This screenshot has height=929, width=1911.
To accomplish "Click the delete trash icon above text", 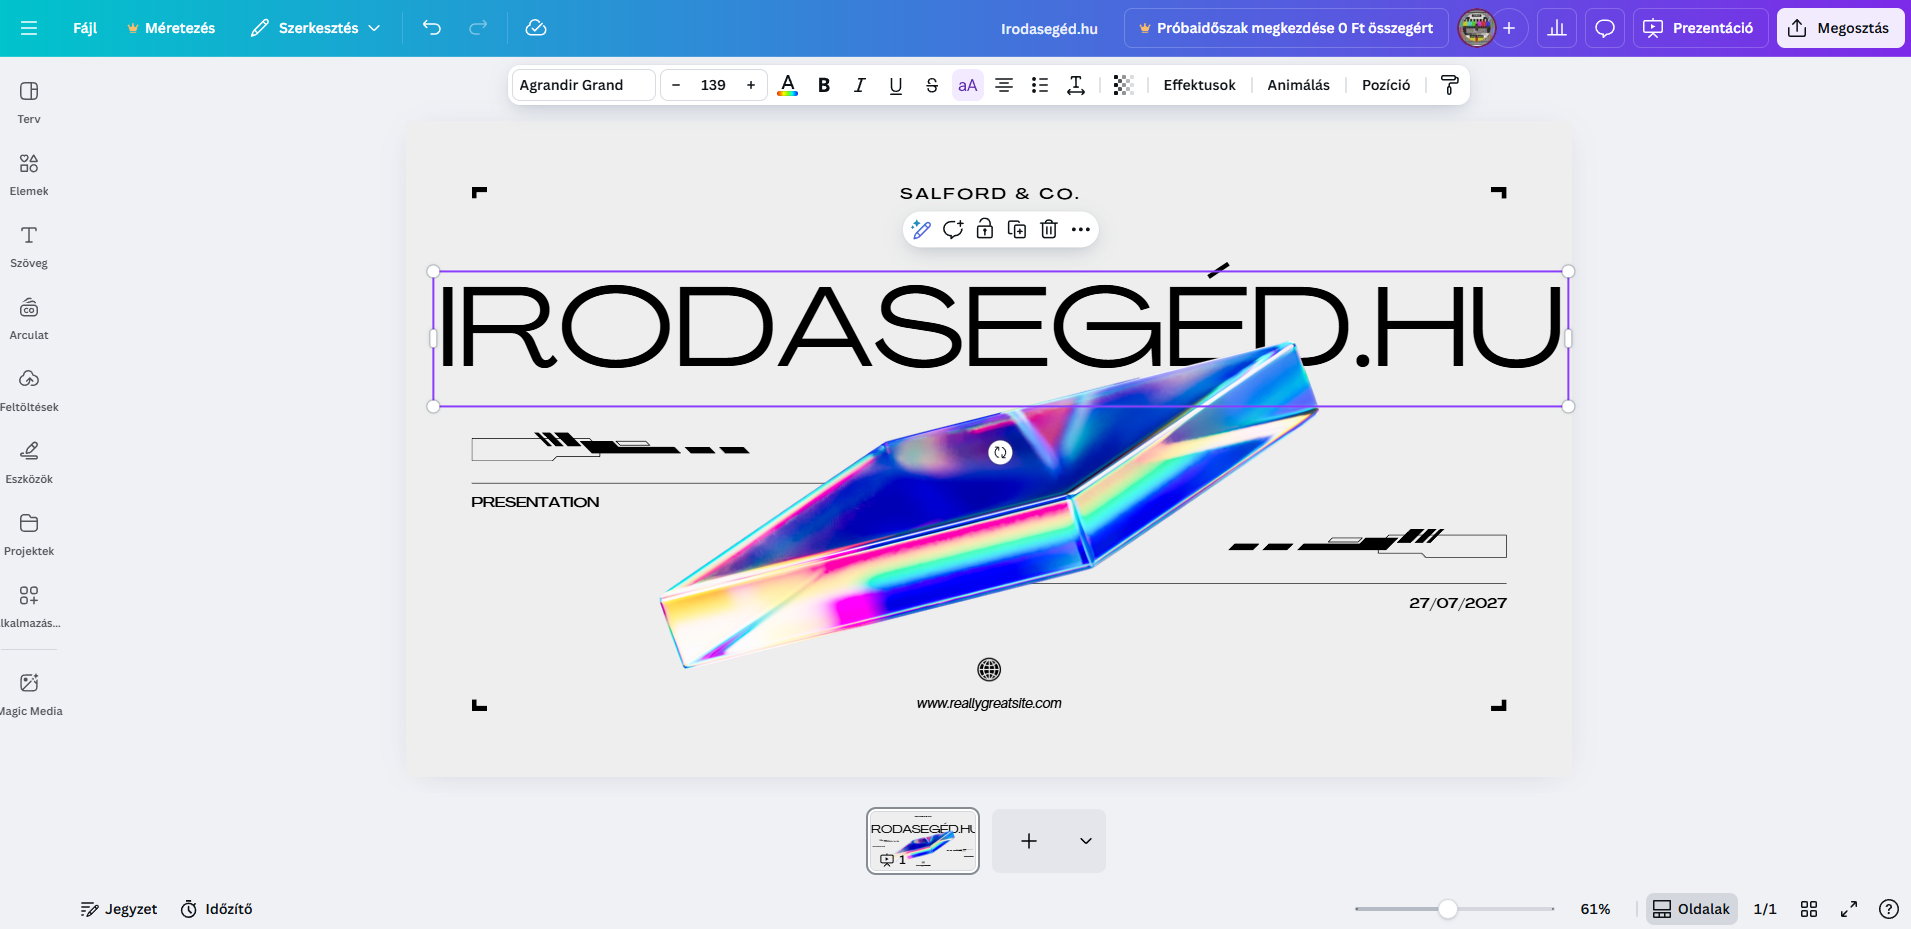I will pos(1048,230).
